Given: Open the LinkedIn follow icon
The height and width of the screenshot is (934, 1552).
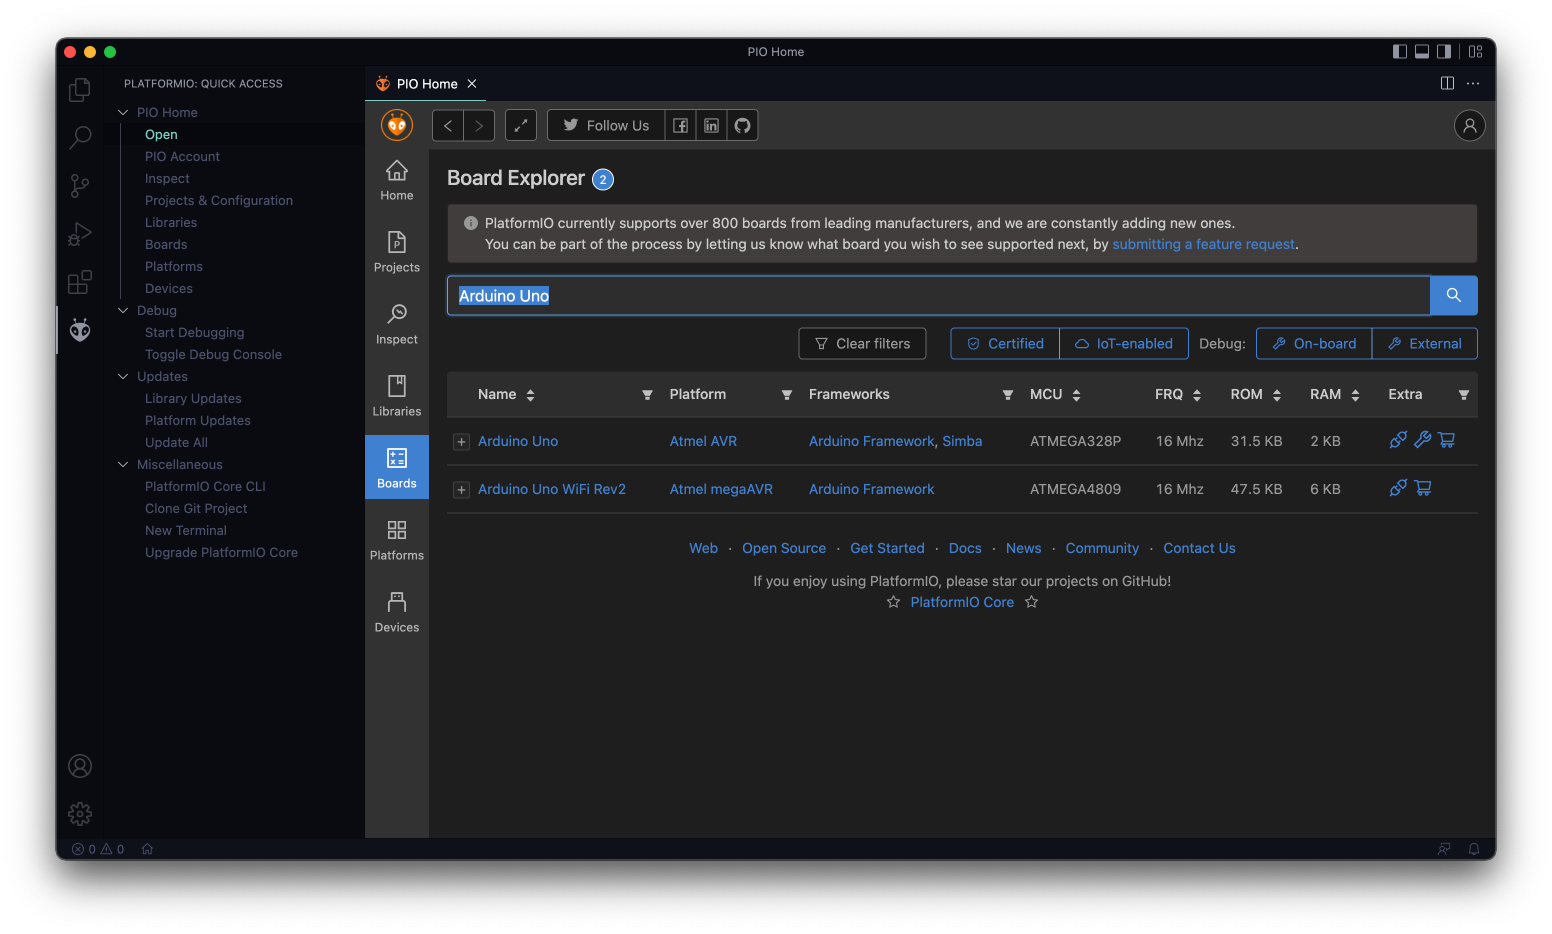Looking at the screenshot, I should [x=711, y=125].
